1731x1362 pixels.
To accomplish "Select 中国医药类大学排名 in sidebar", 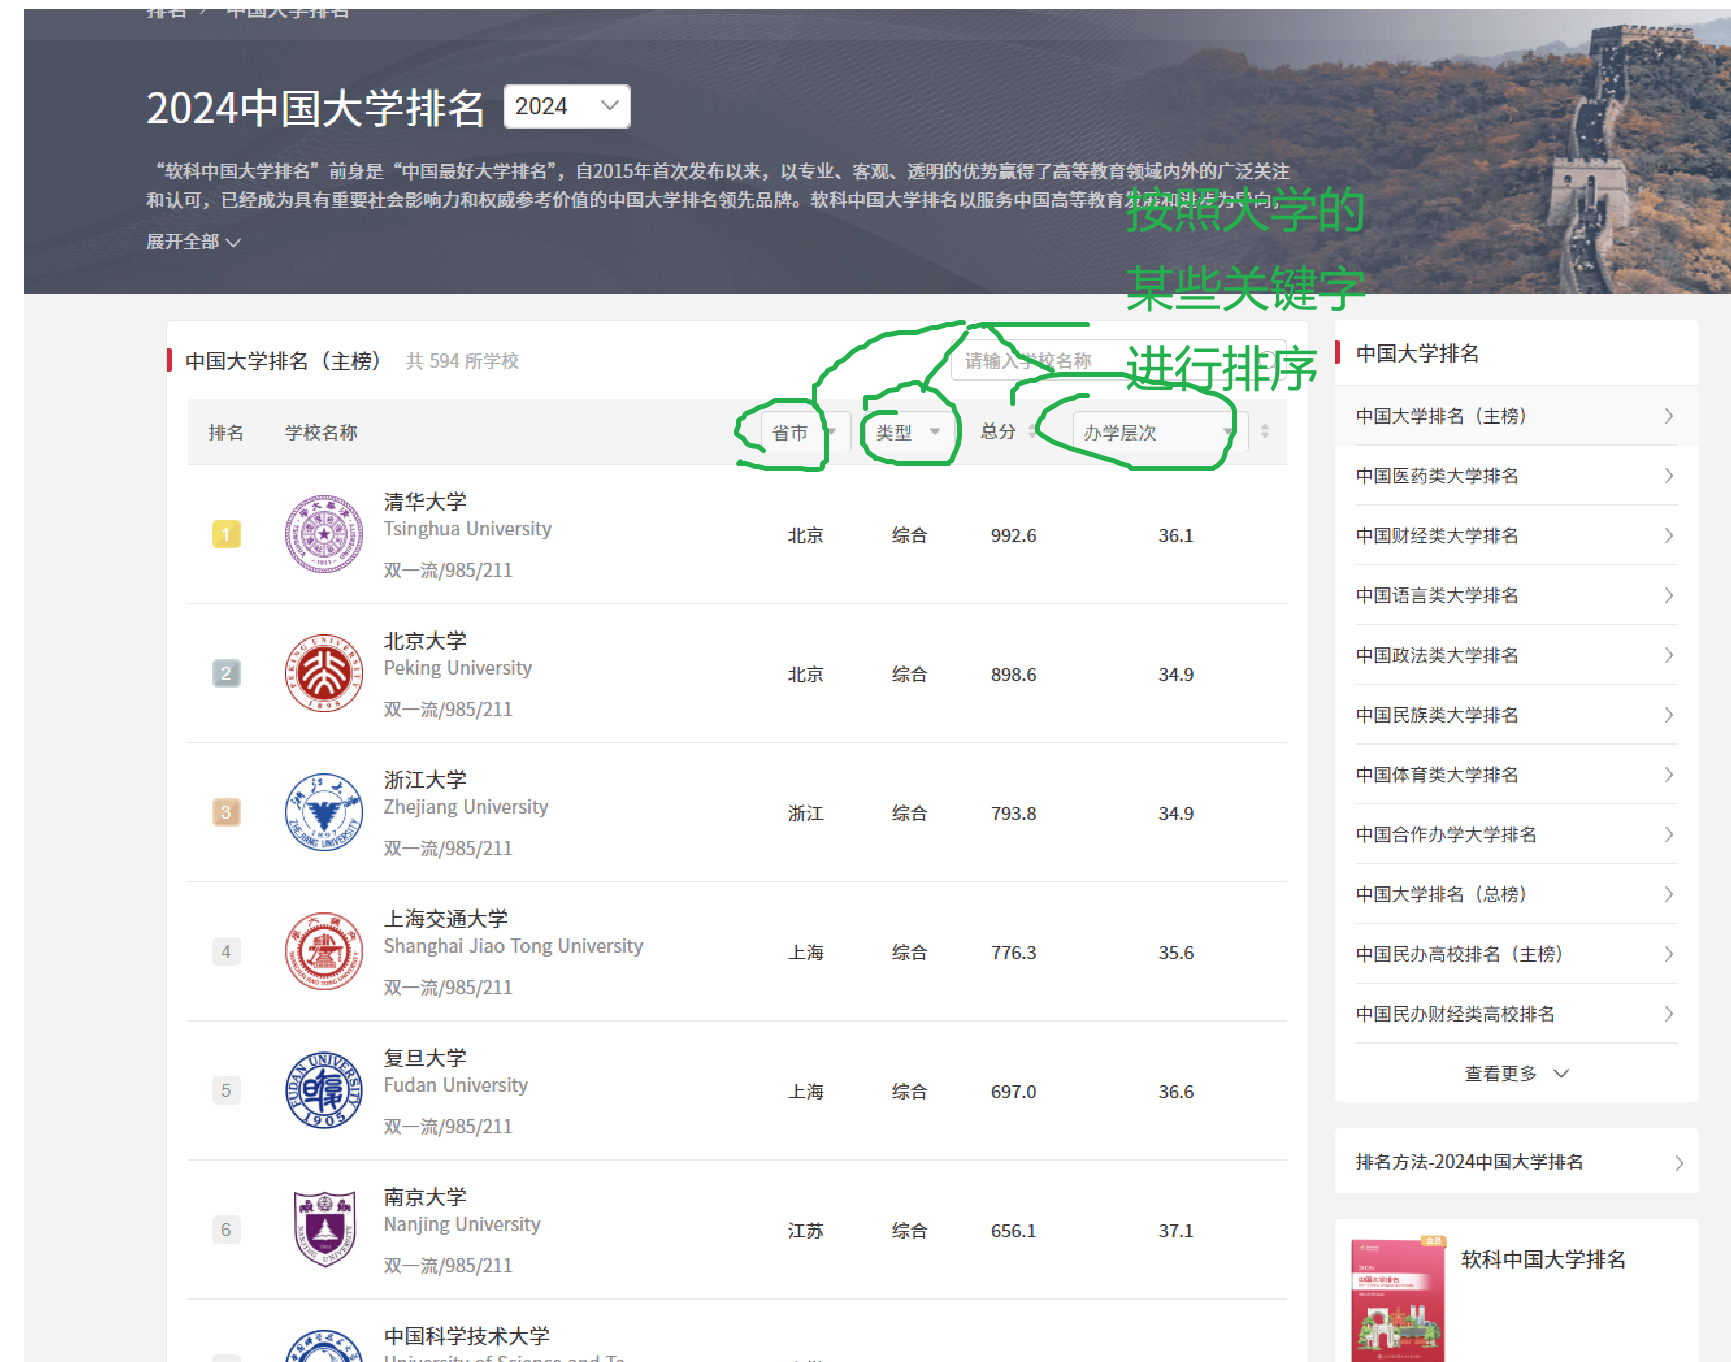I will tap(1516, 476).
